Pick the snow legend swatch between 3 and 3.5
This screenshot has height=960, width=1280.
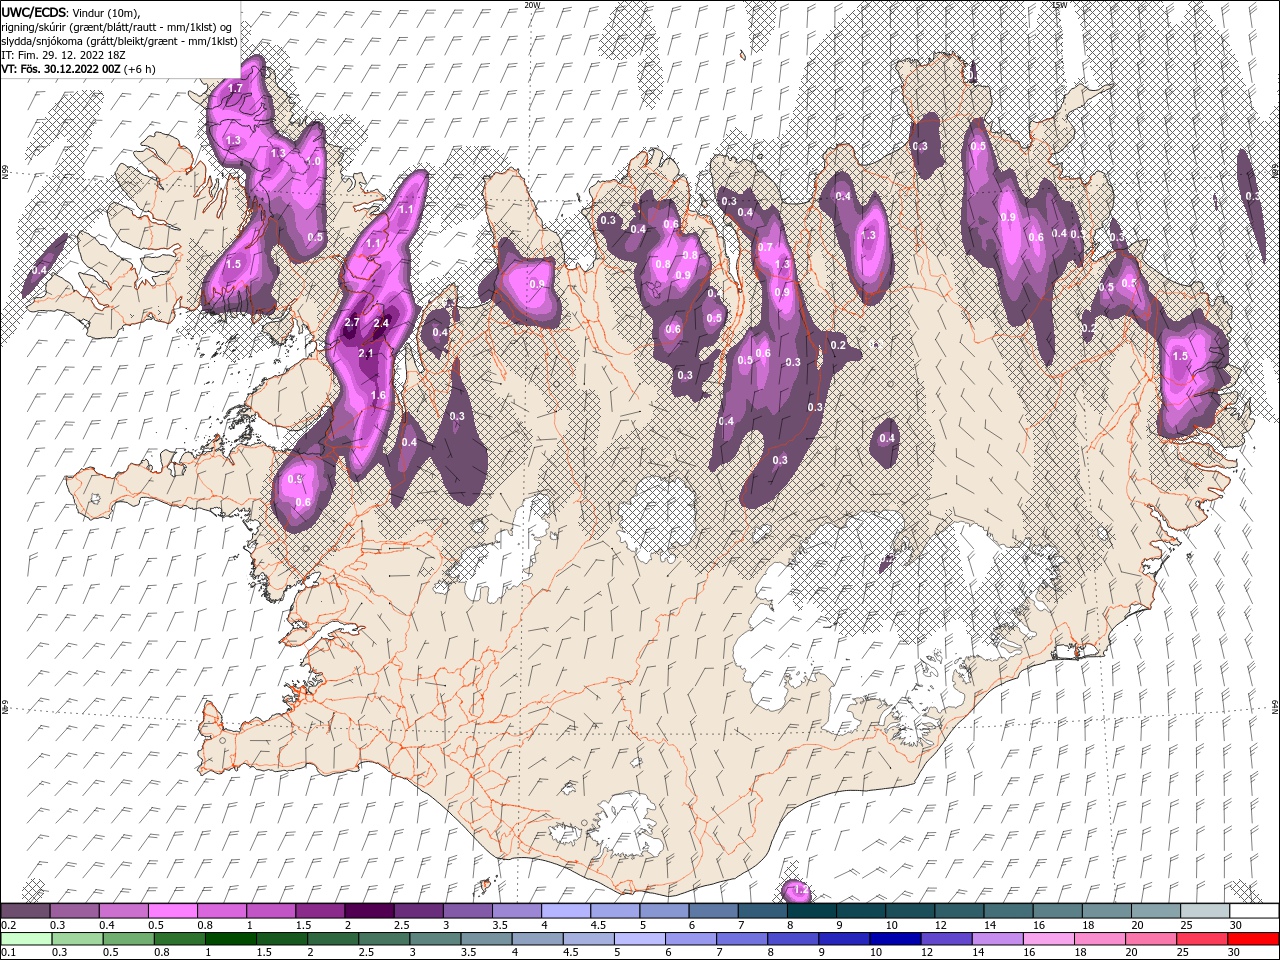[x=467, y=911]
